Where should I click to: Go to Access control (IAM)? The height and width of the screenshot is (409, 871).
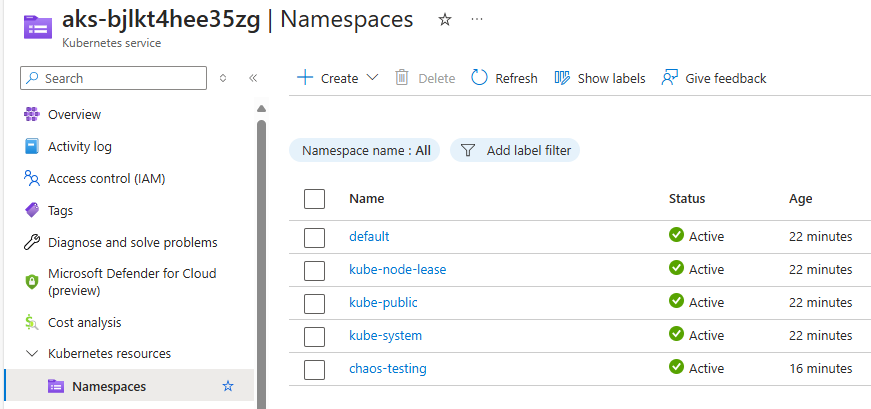pyautogui.click(x=107, y=178)
